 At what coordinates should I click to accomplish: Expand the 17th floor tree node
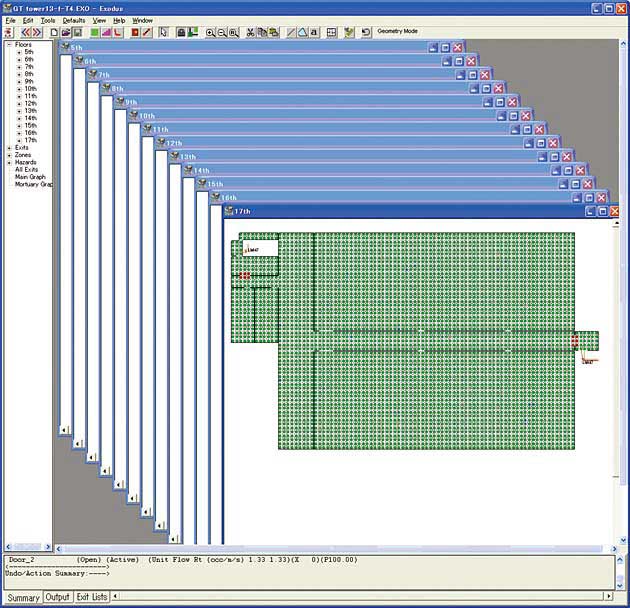click(x=19, y=140)
